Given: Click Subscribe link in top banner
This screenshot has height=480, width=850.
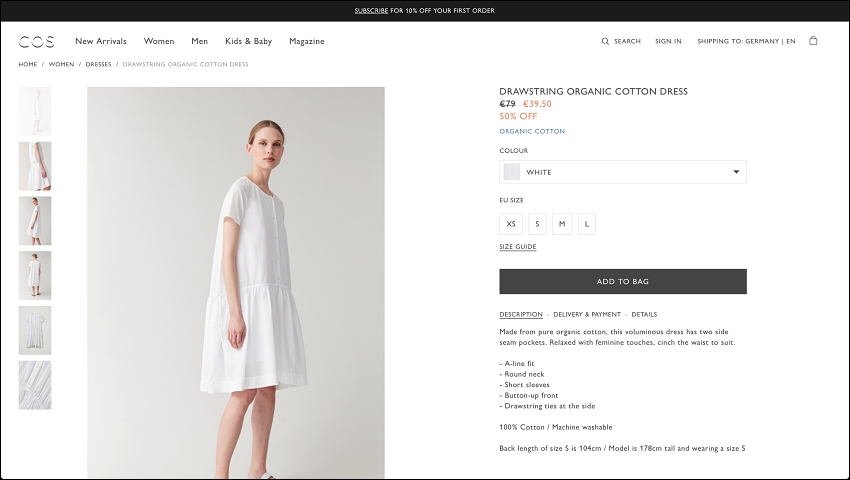Looking at the screenshot, I should coord(371,10).
